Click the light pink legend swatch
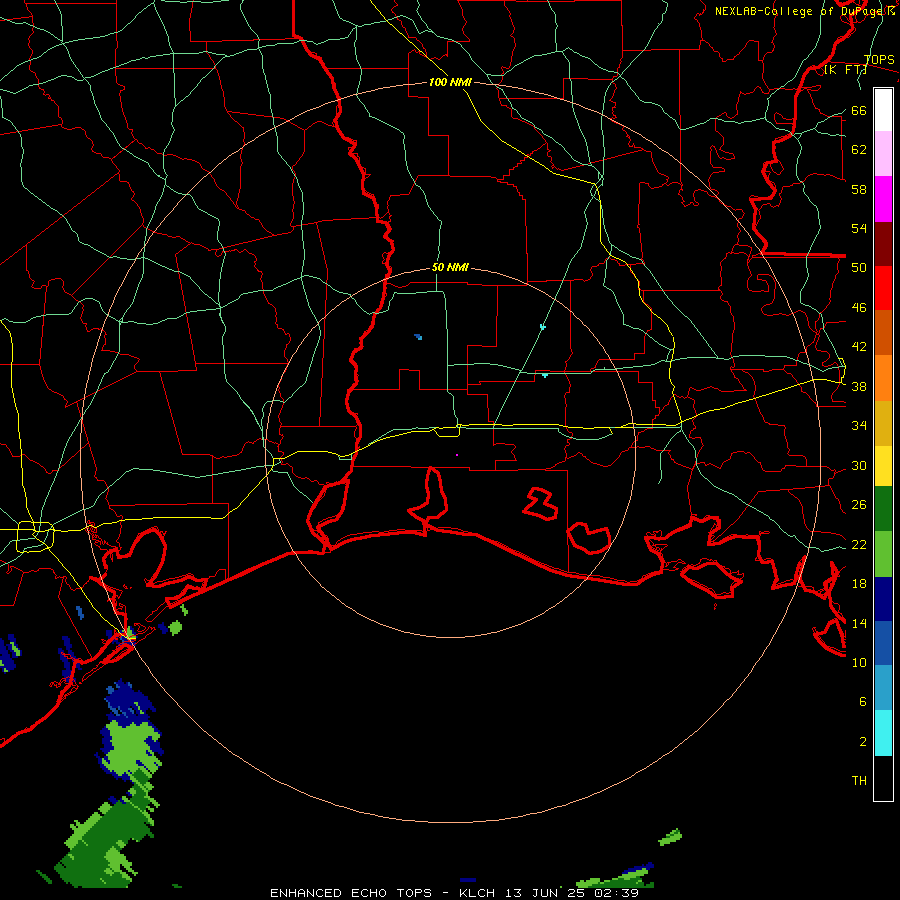Screen dimensions: 900x900 click(883, 153)
